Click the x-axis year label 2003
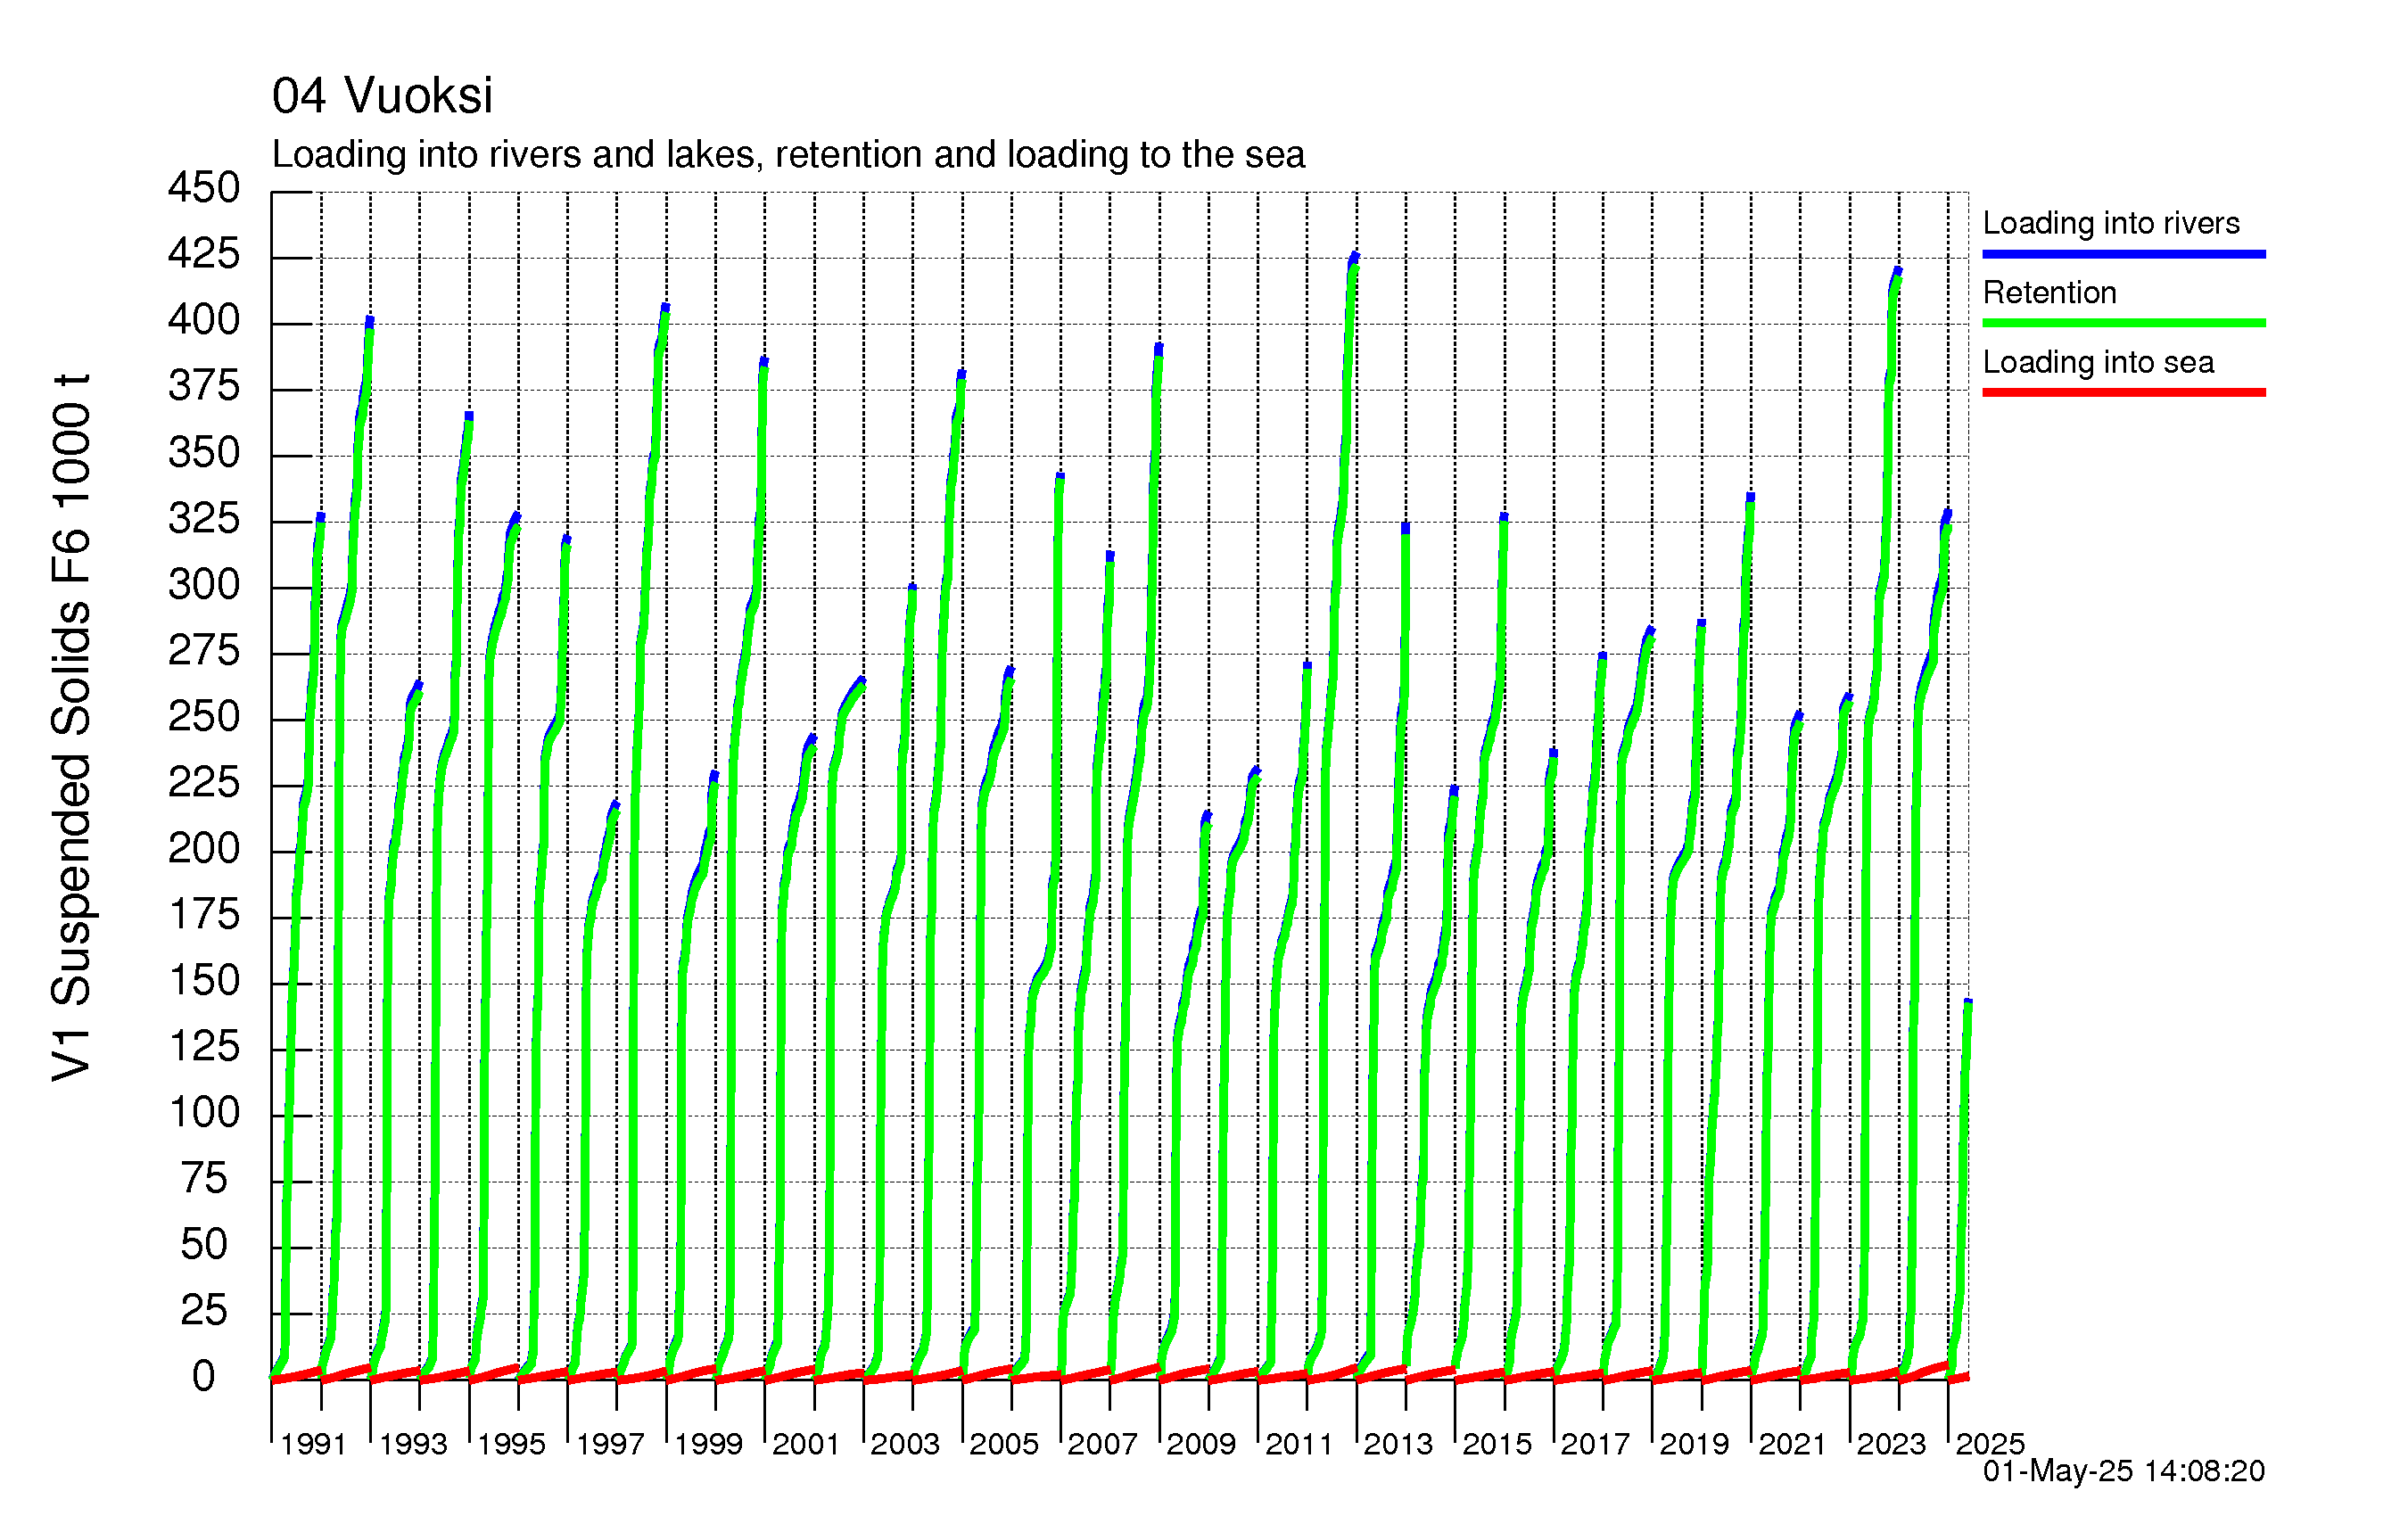Viewport: 2408px width, 1516px height. pos(905,1444)
